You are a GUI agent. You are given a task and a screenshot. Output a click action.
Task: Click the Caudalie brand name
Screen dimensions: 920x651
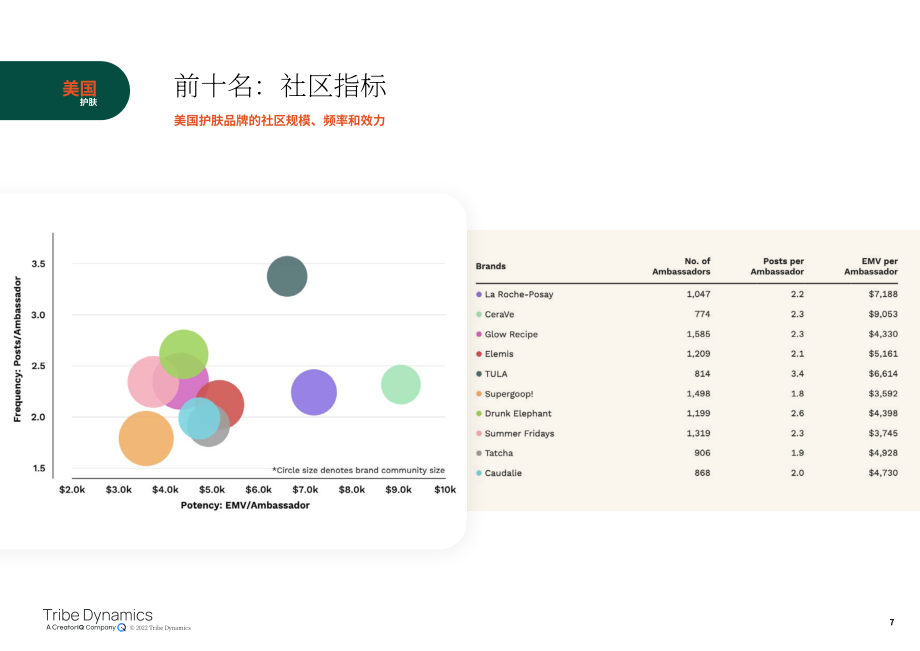[x=503, y=473]
